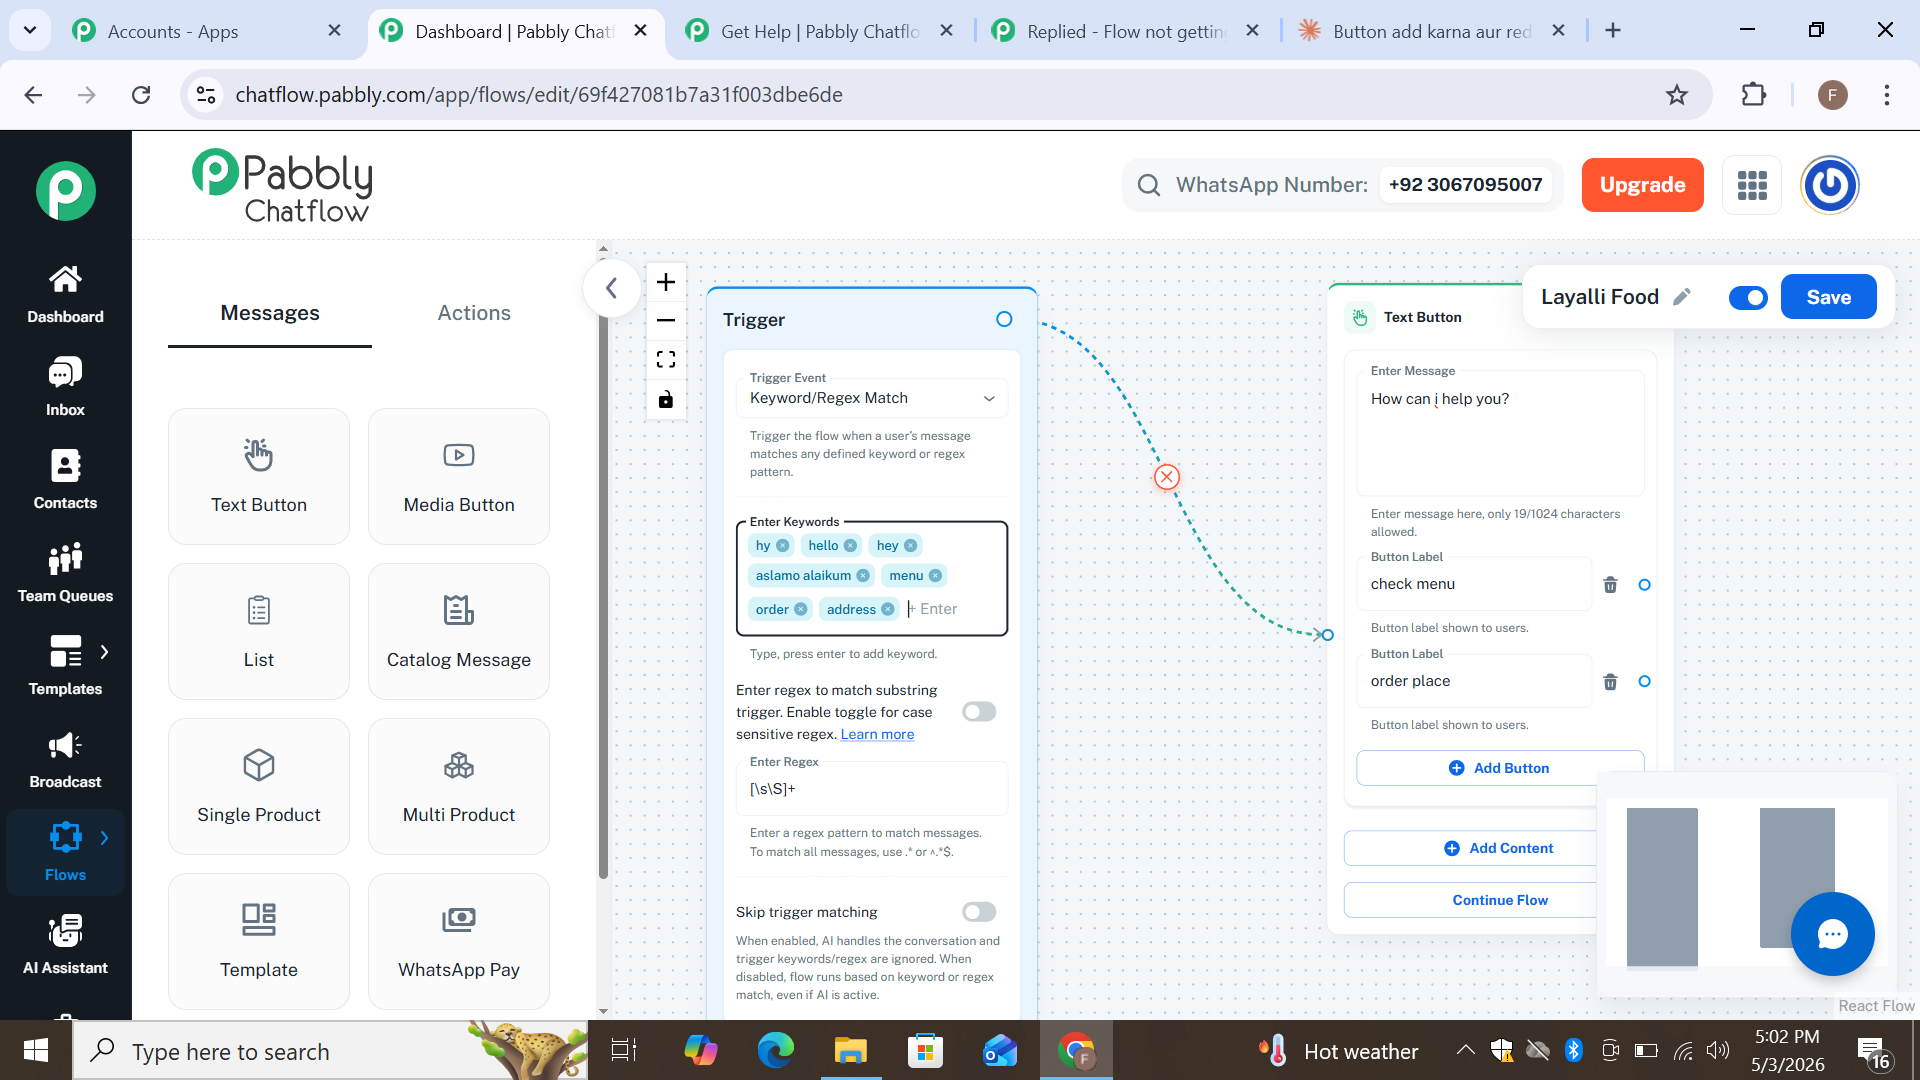Zoom in on the flow canvas
Viewport: 1920px width, 1080px height.
coord(666,282)
